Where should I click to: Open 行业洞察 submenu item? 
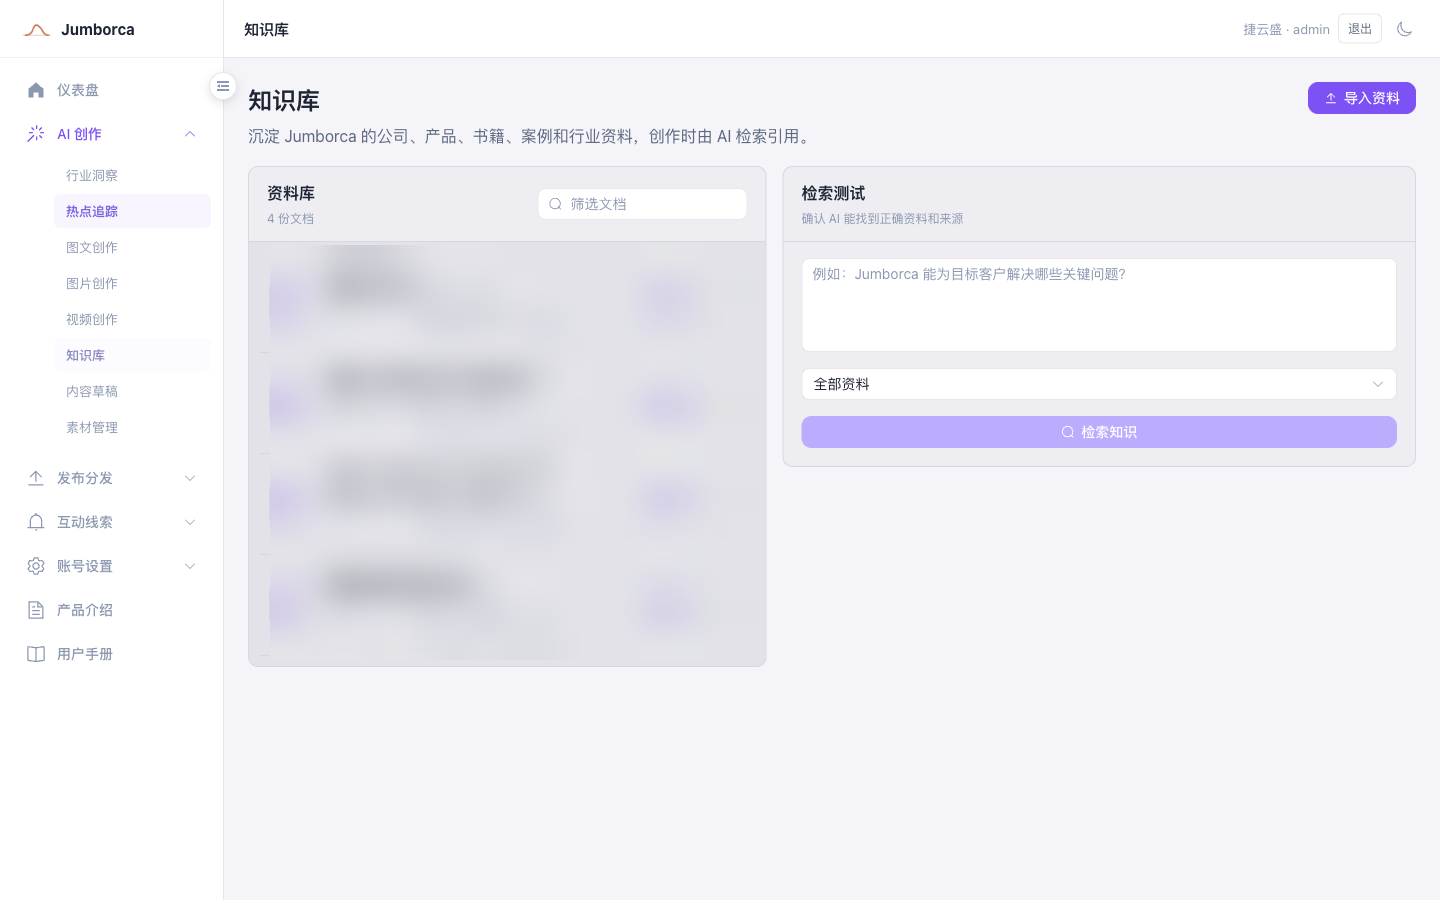132,175
